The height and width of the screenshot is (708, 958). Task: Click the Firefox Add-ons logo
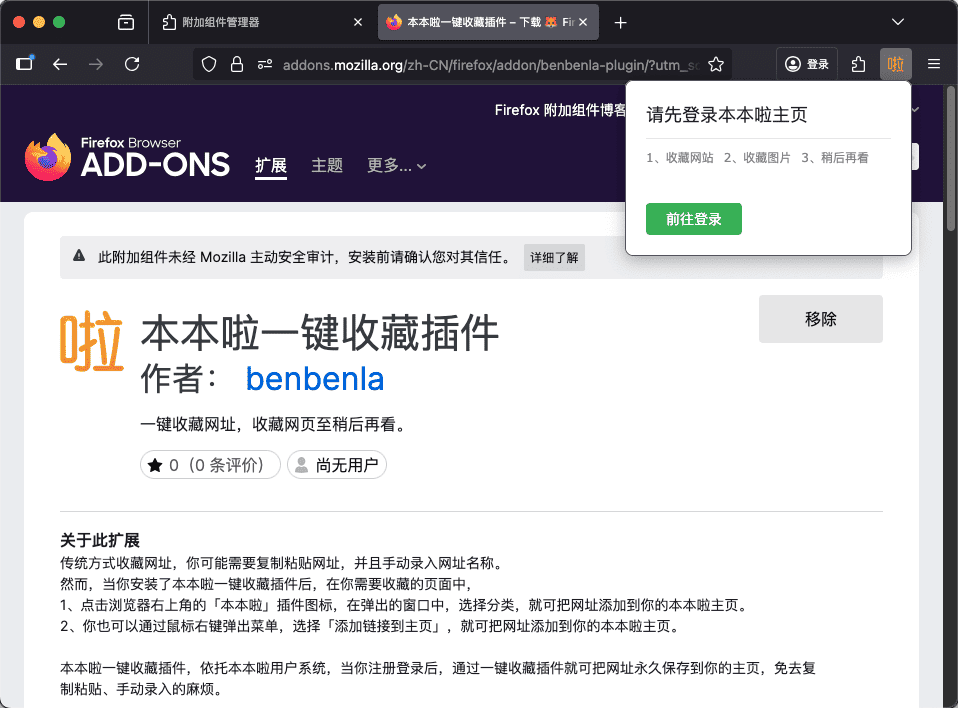[x=127, y=159]
